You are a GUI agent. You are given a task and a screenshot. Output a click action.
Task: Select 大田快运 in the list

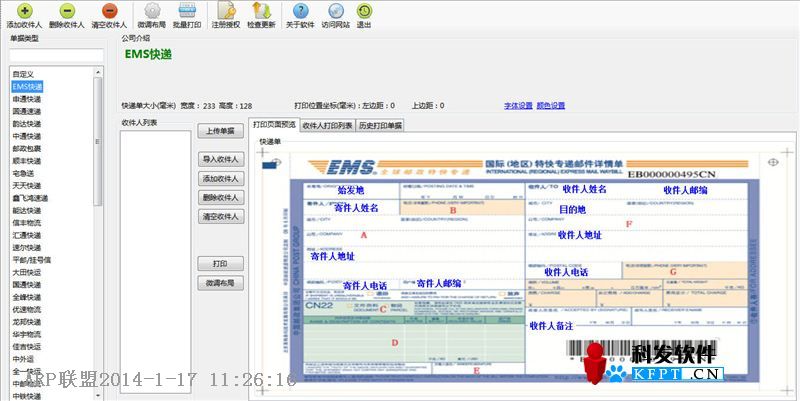(x=27, y=272)
